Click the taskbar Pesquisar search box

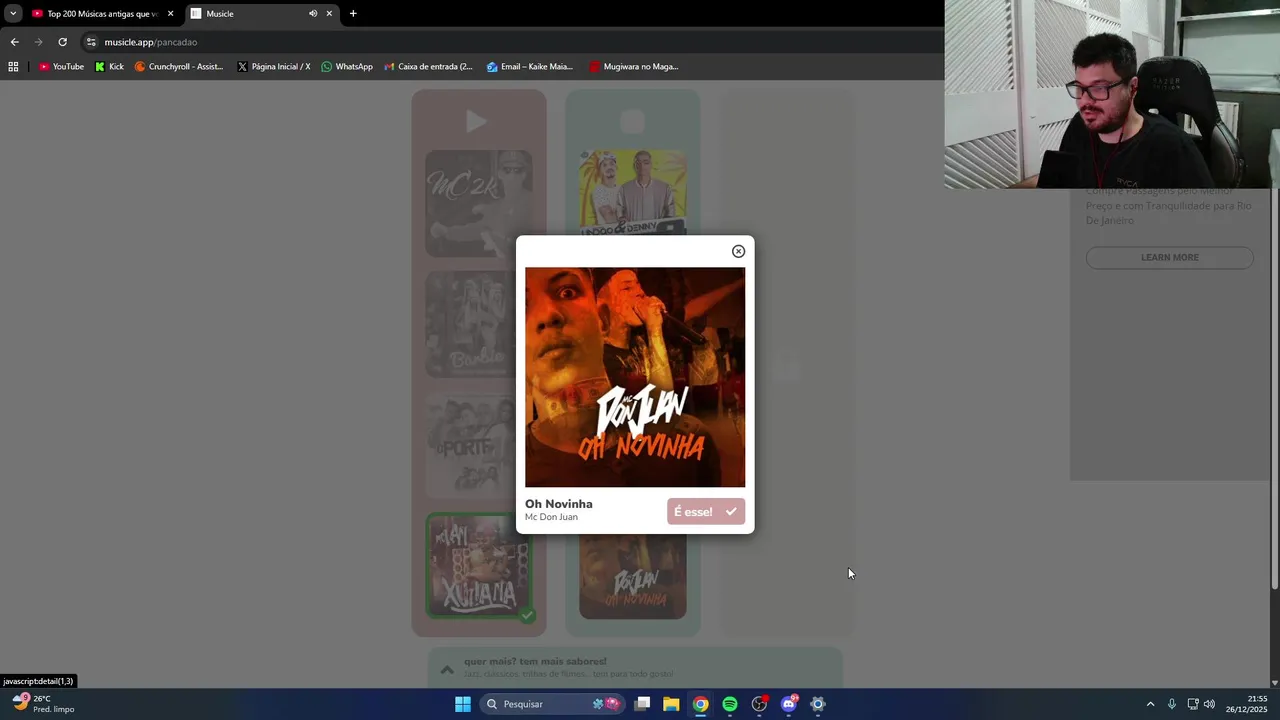tap(551, 704)
